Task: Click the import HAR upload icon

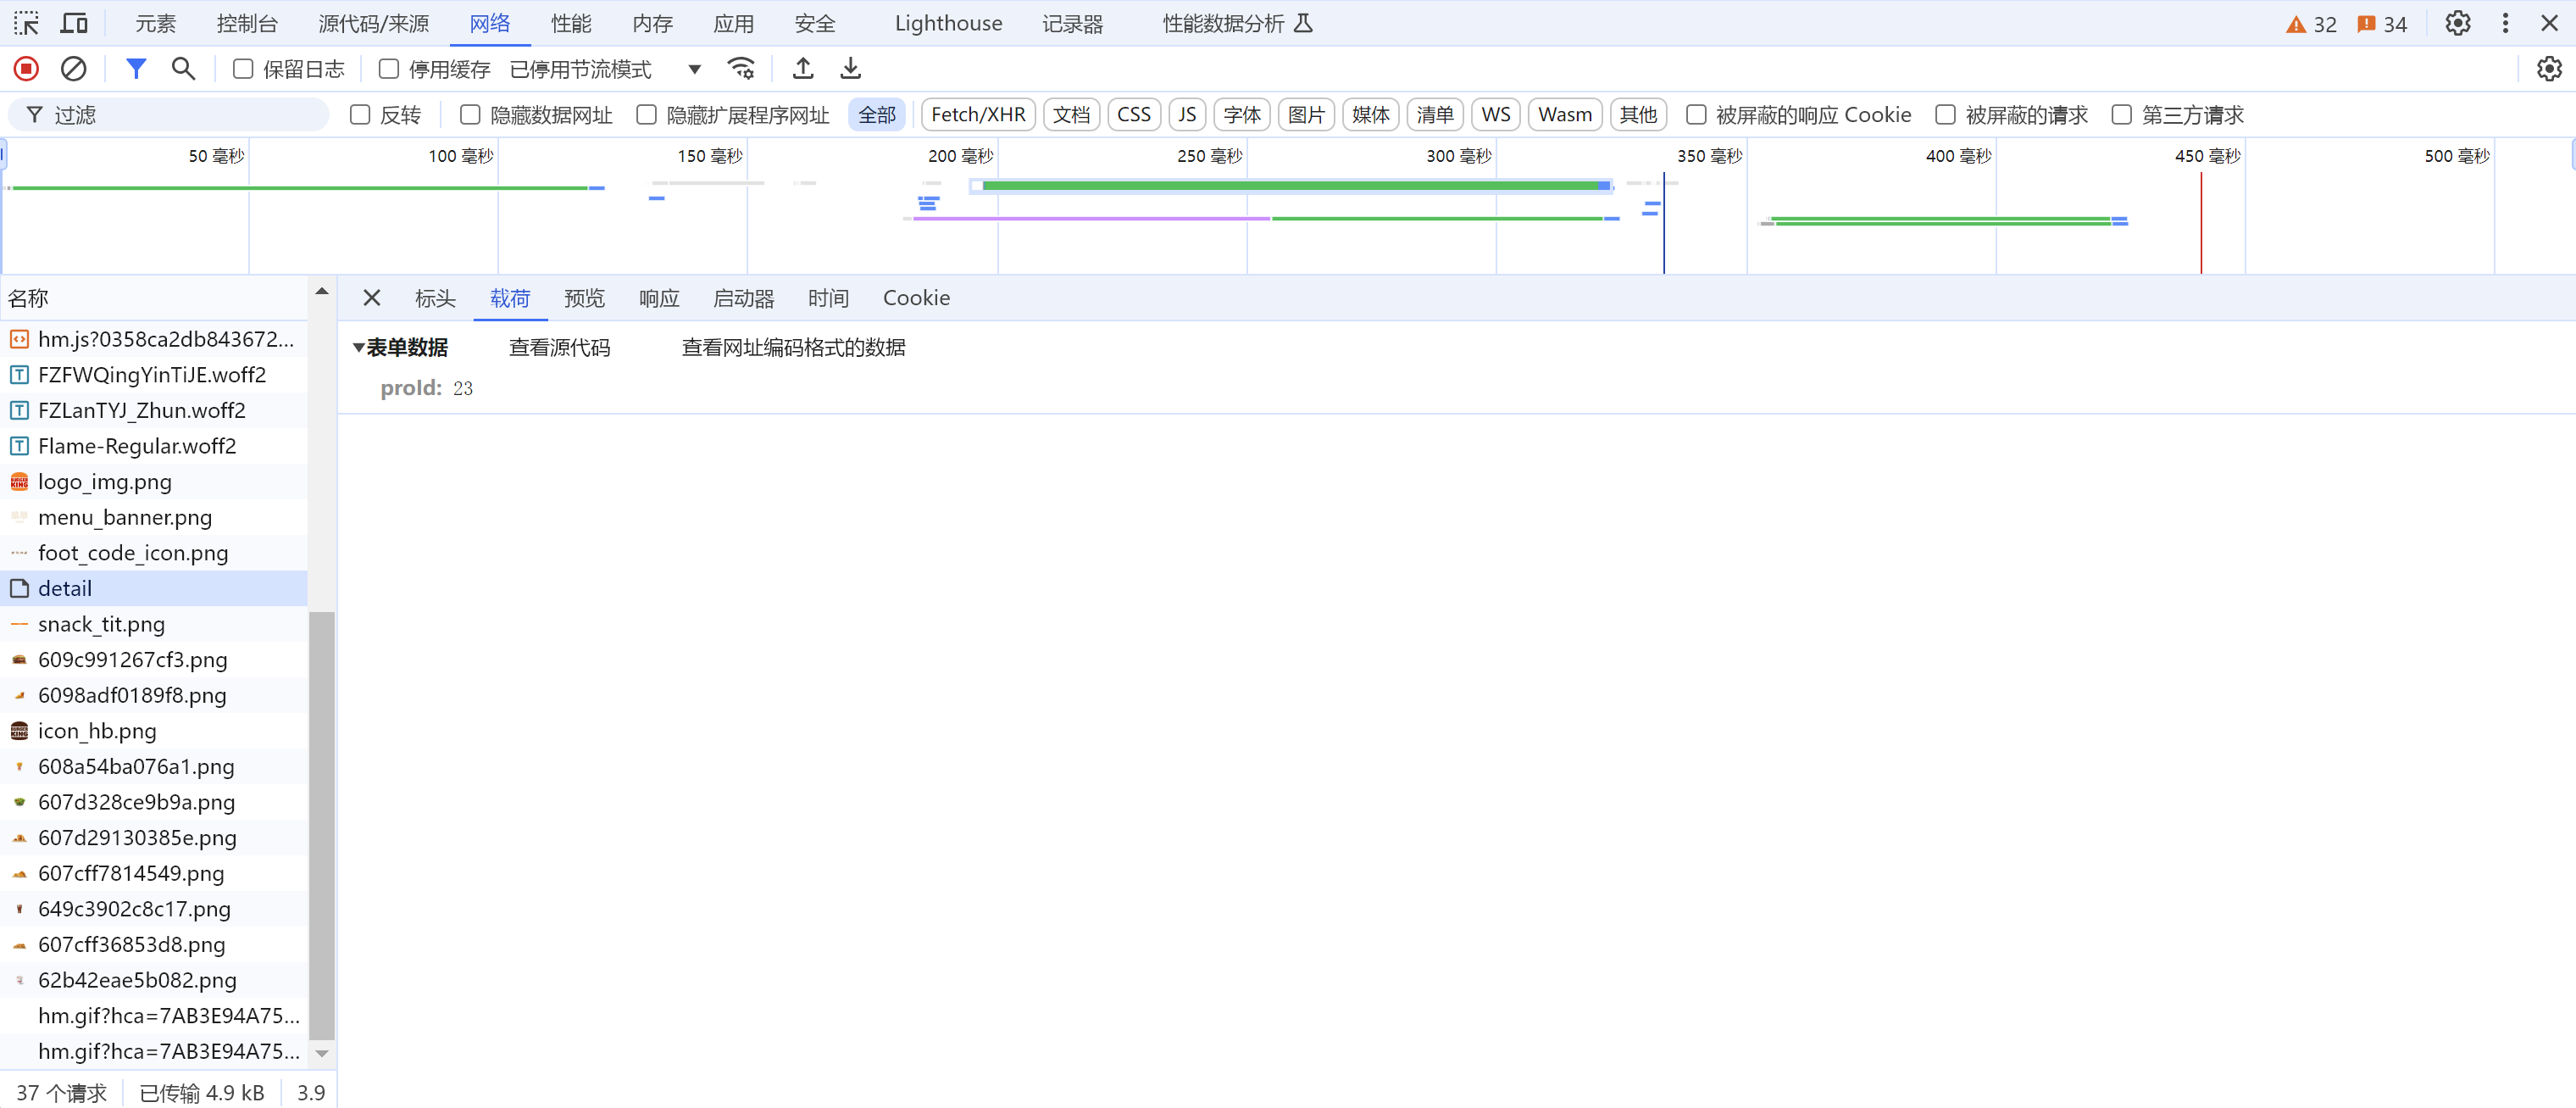Action: [x=802, y=69]
